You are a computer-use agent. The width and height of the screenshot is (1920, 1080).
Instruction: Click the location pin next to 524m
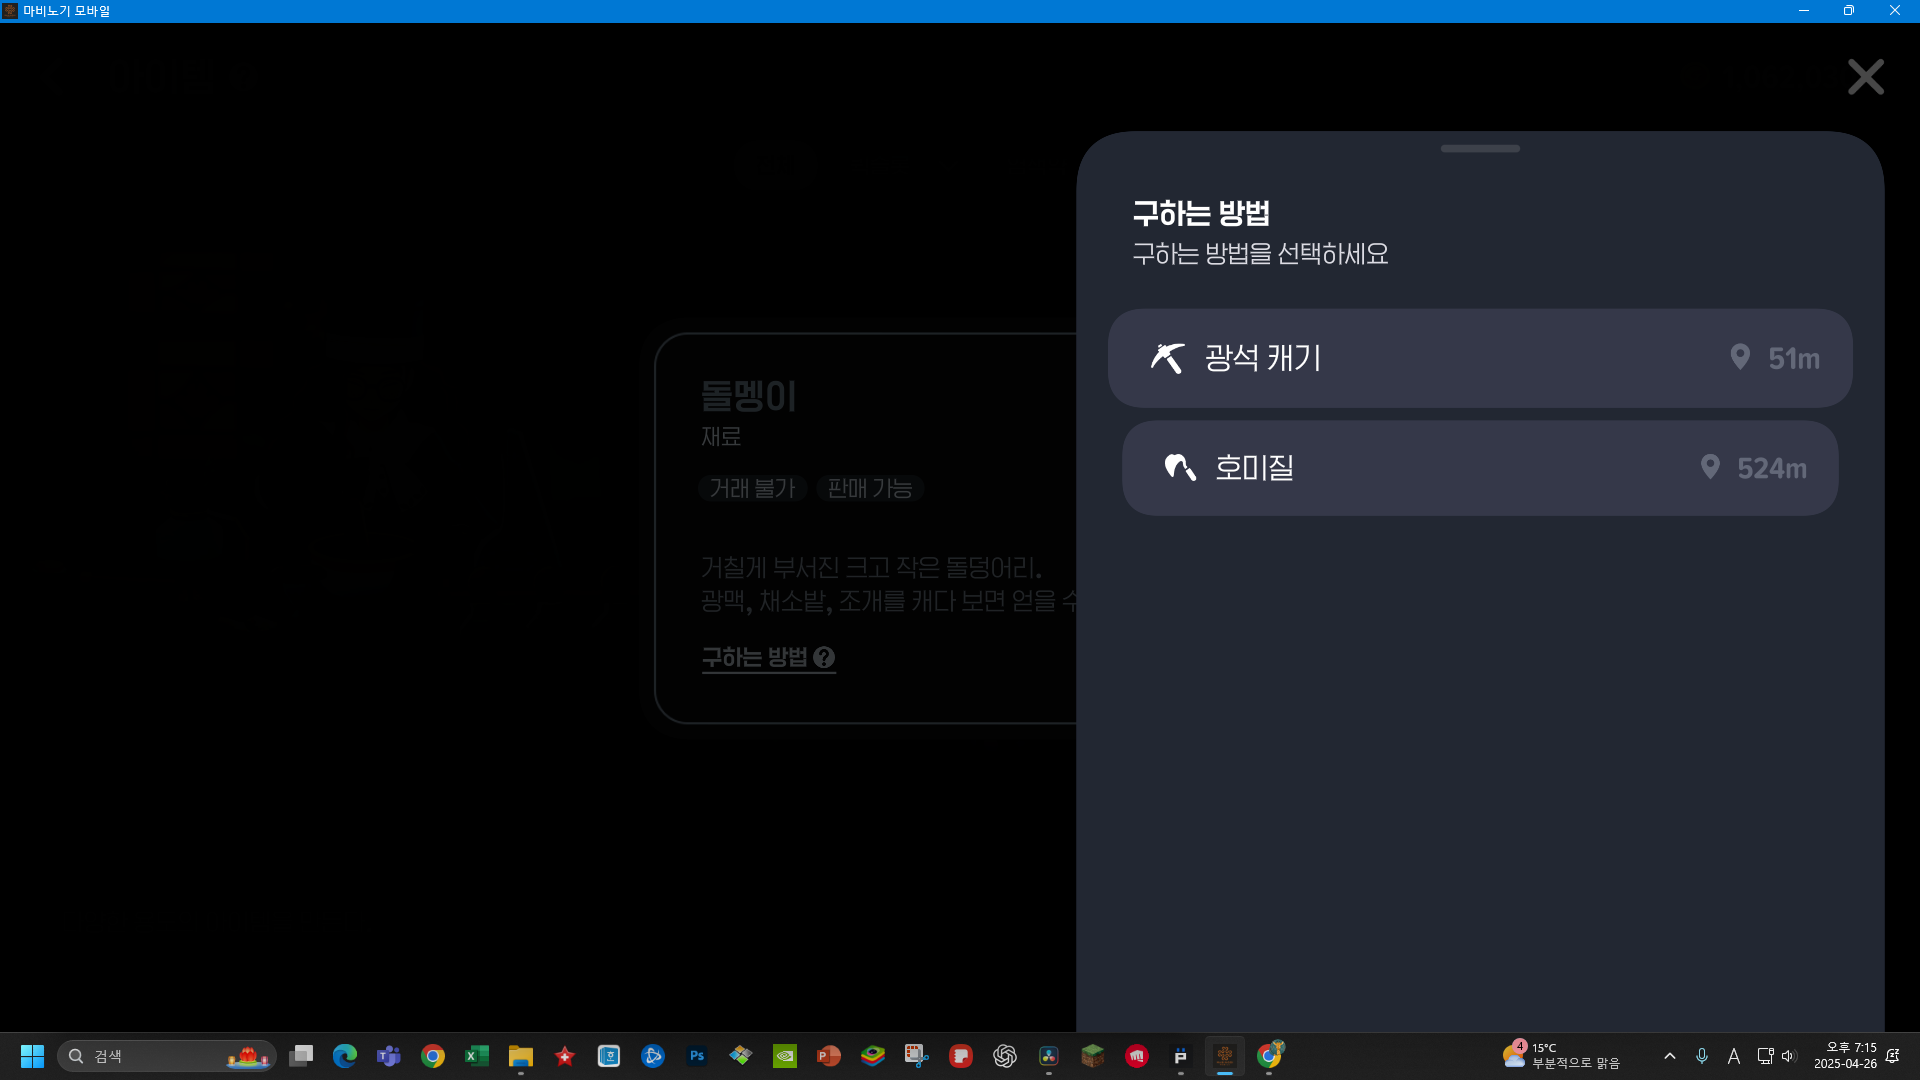click(1710, 467)
